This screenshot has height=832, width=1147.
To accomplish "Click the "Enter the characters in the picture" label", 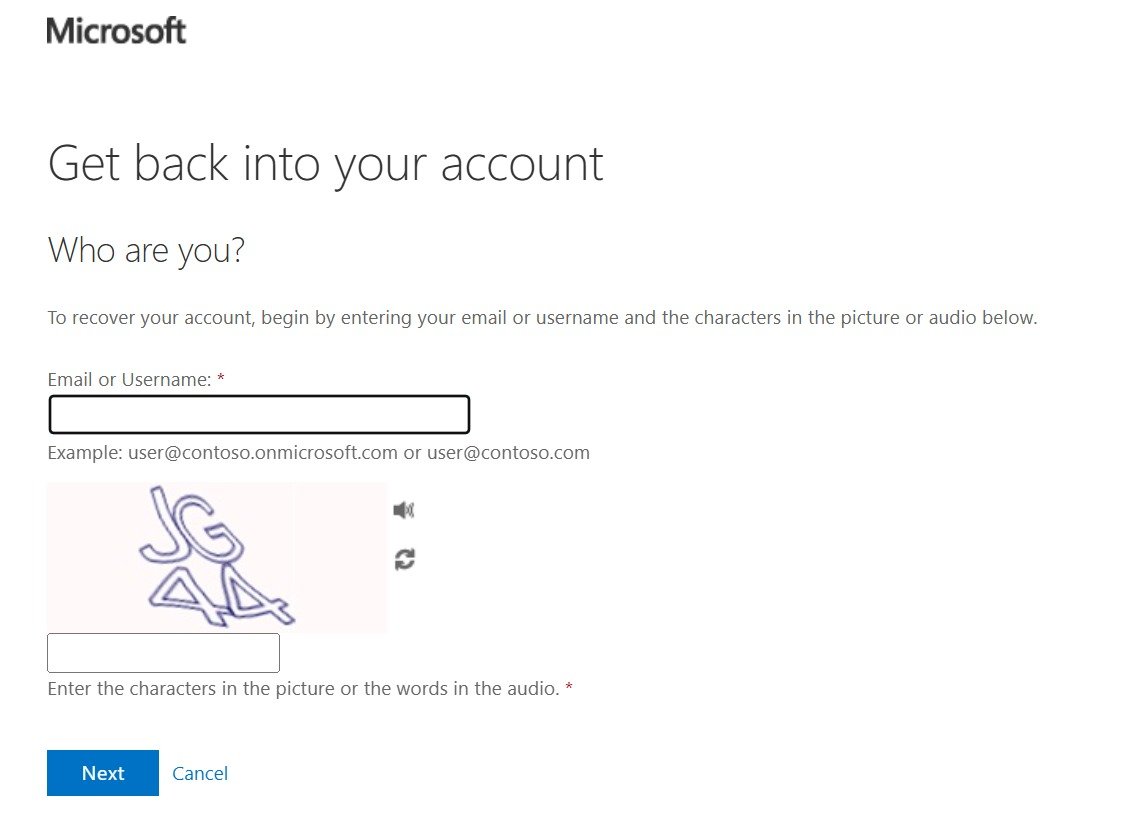I will 303,689.
